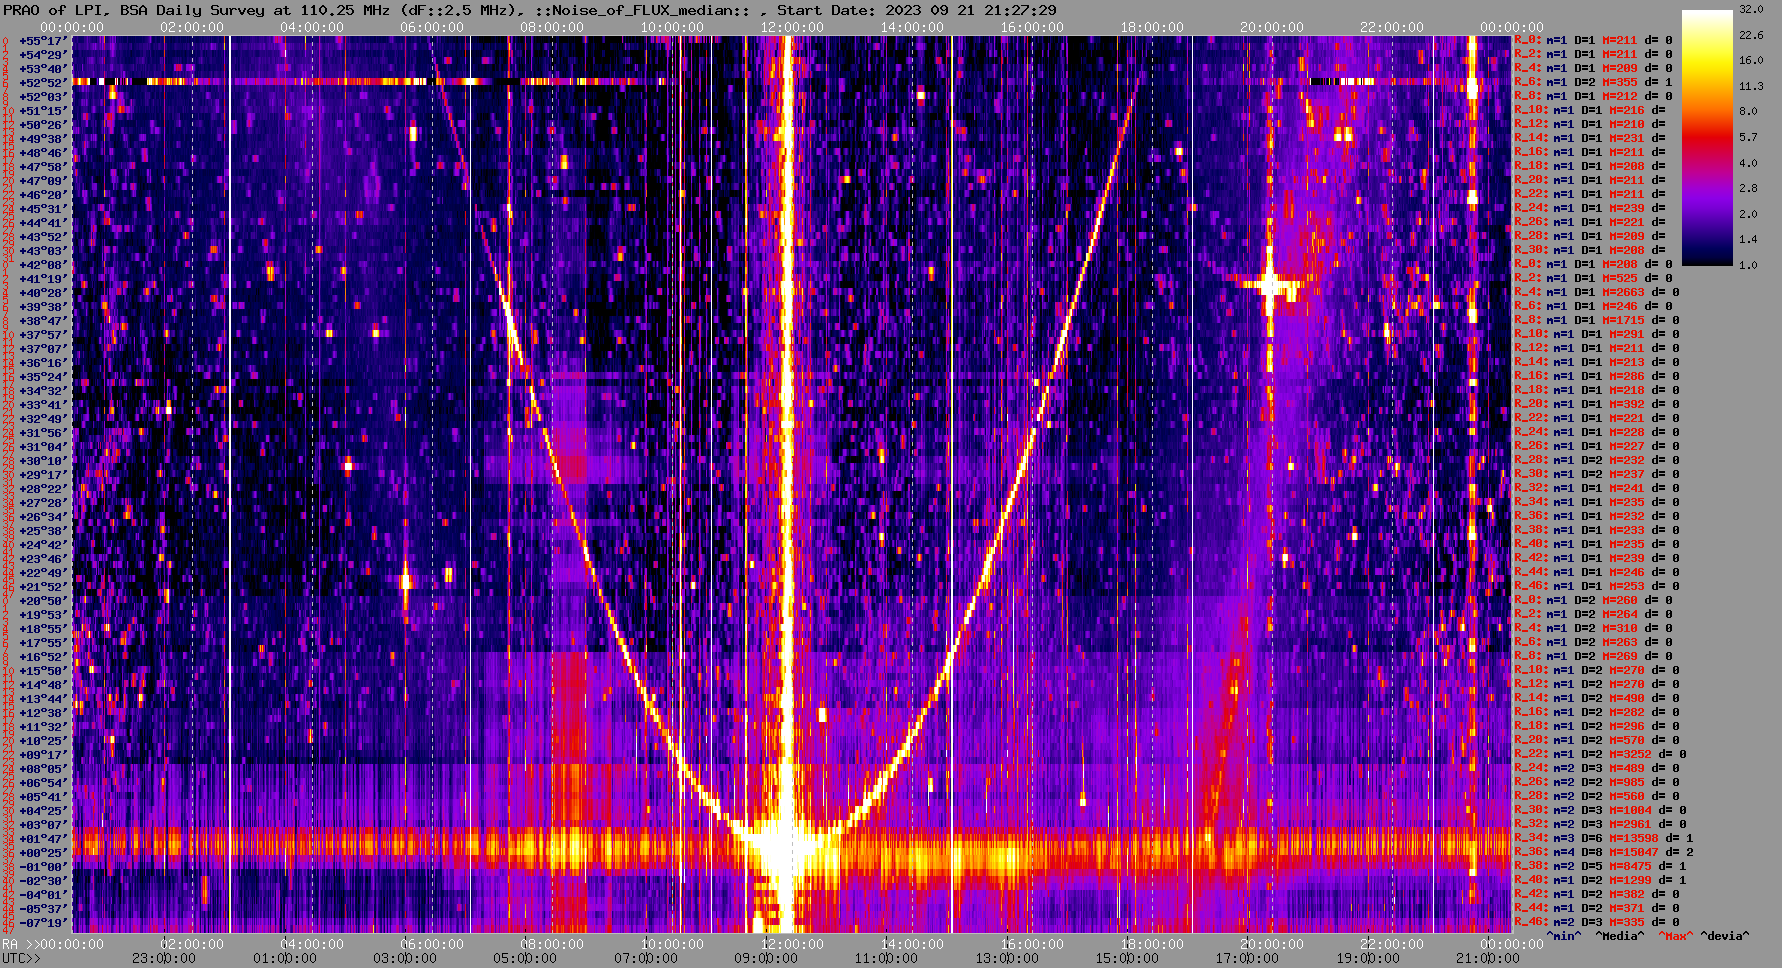Click the 1.4 color scale value
Screen dimensions: 1782x968
pos(1748,240)
